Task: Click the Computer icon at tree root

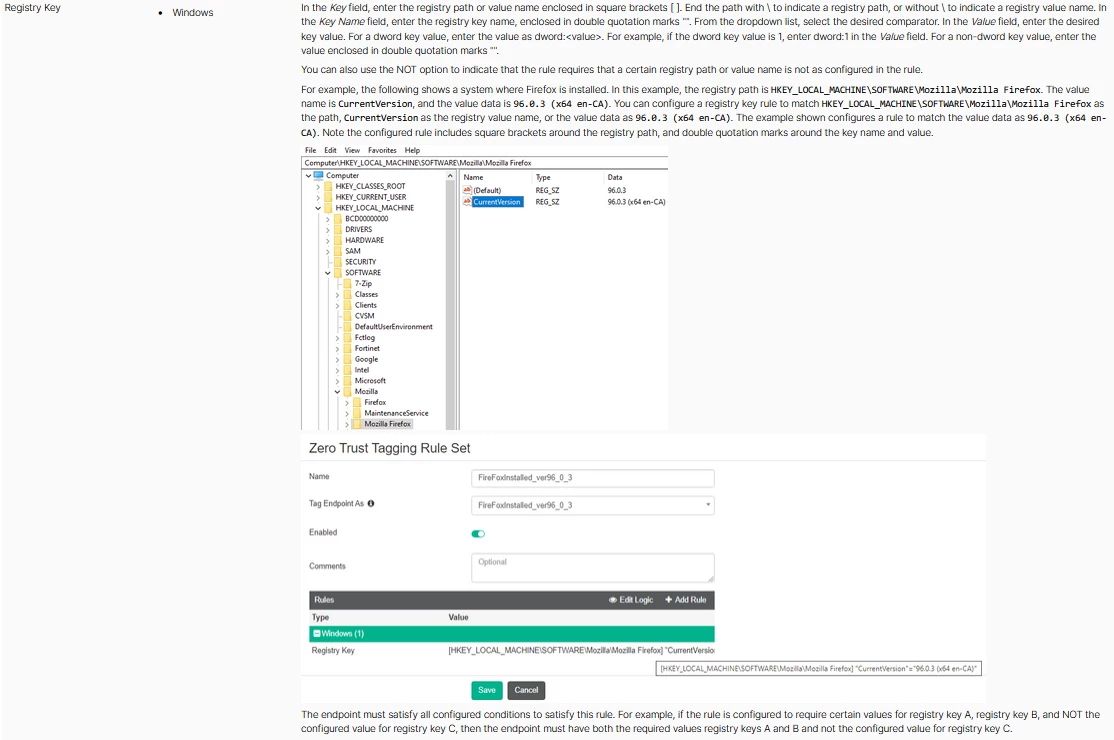Action: tap(319, 175)
